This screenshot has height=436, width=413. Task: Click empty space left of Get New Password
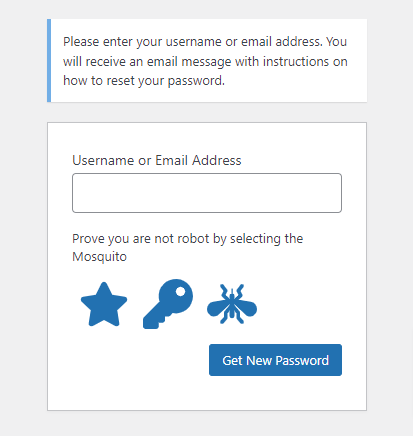[140, 360]
